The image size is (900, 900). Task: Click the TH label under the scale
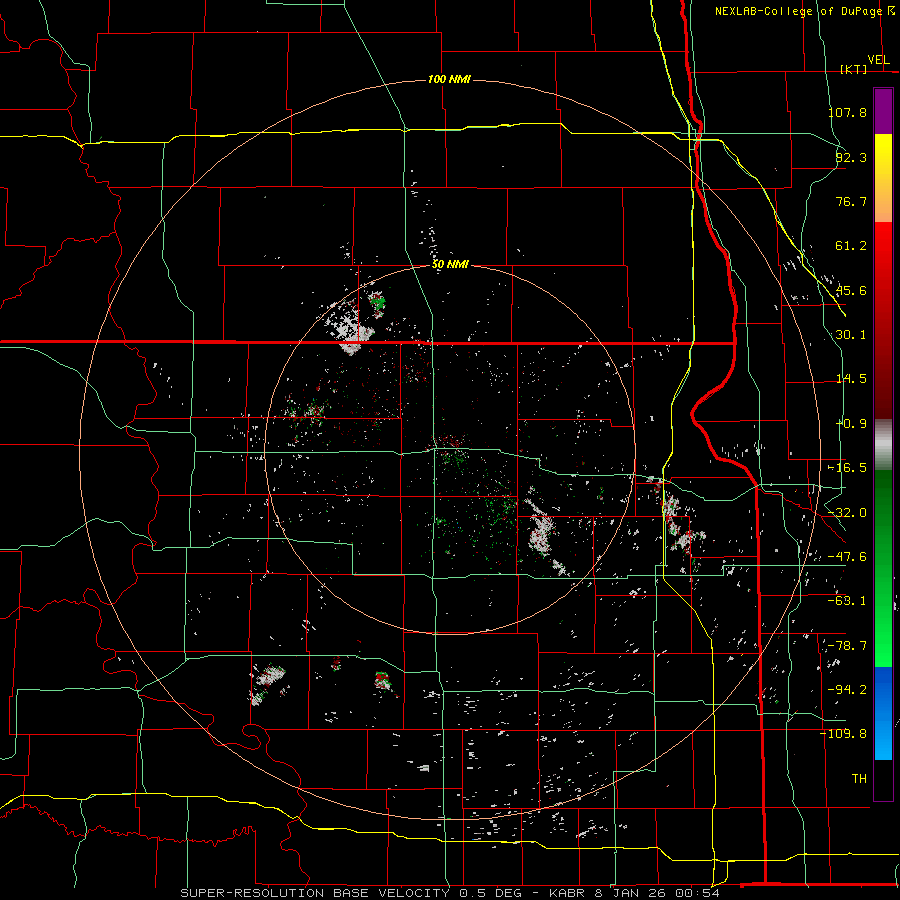[x=859, y=779]
